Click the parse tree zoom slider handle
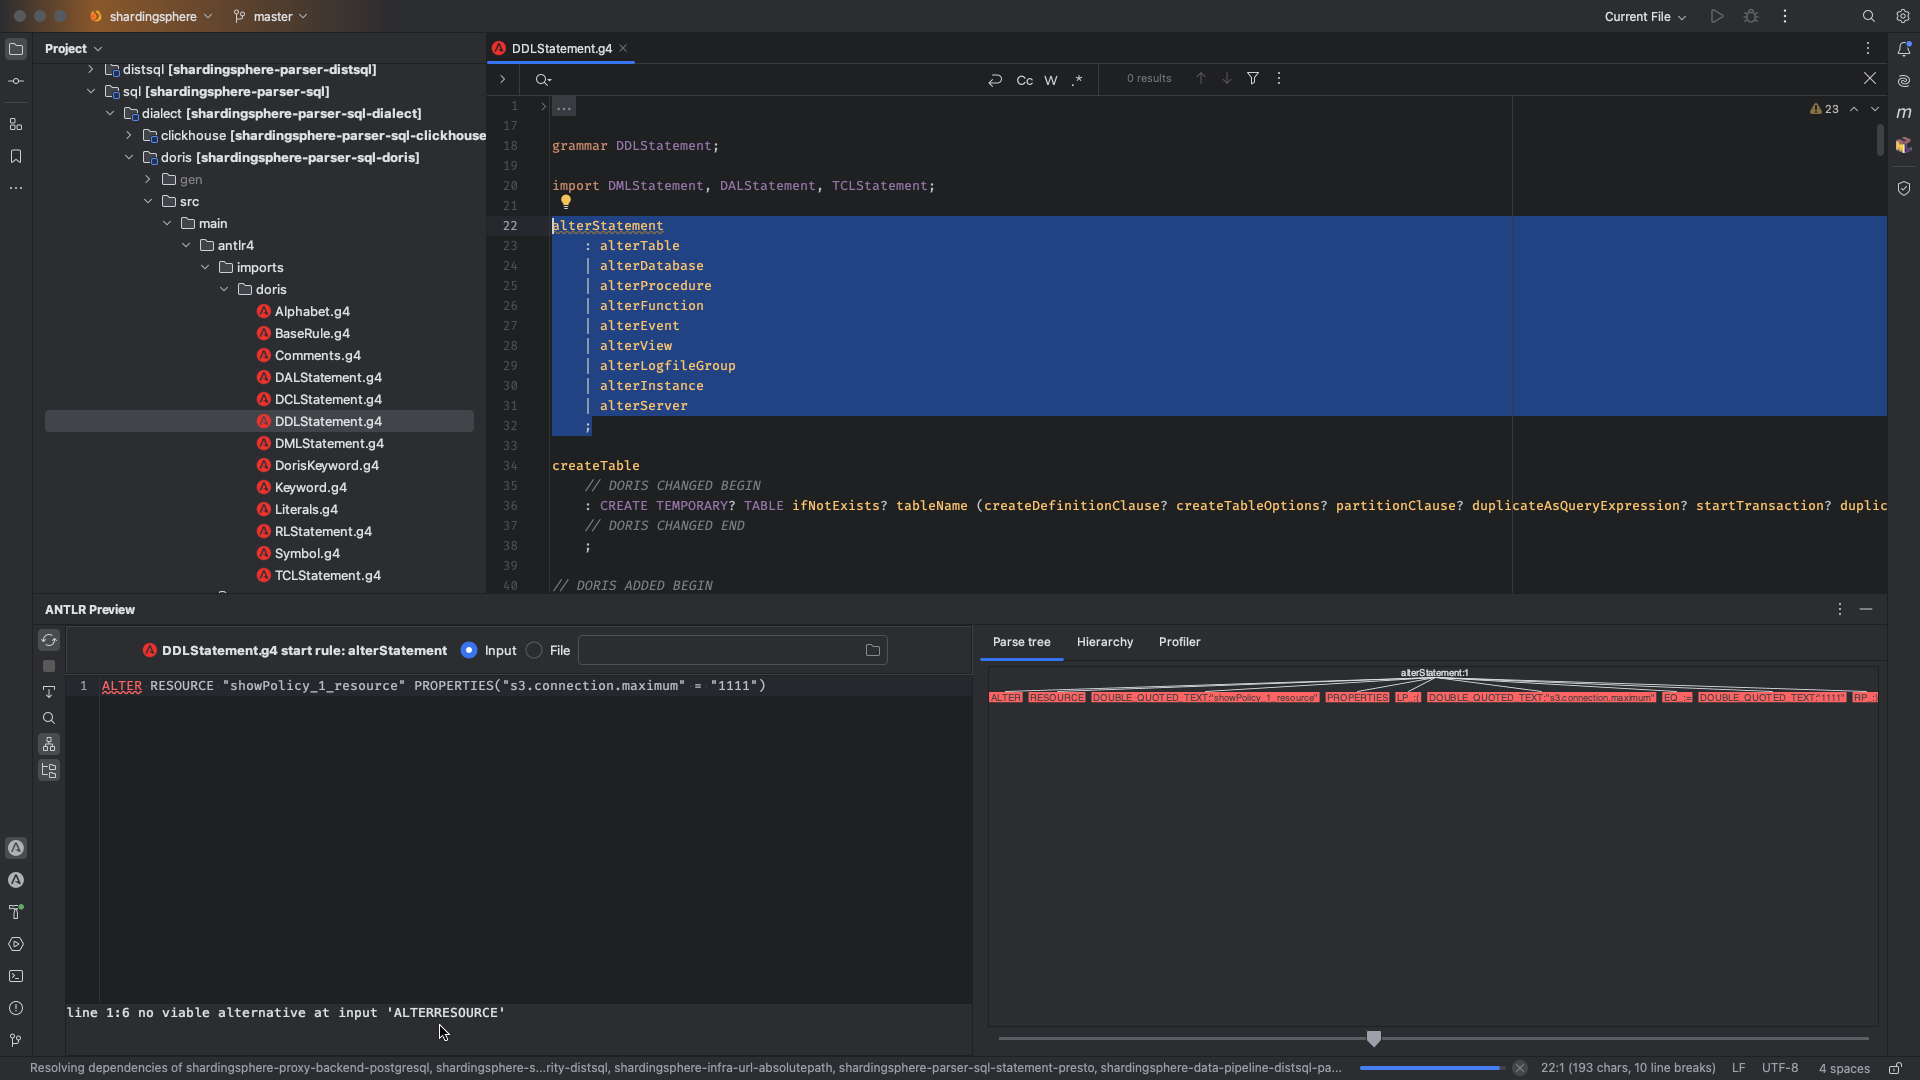This screenshot has width=1920, height=1080. [1374, 1040]
